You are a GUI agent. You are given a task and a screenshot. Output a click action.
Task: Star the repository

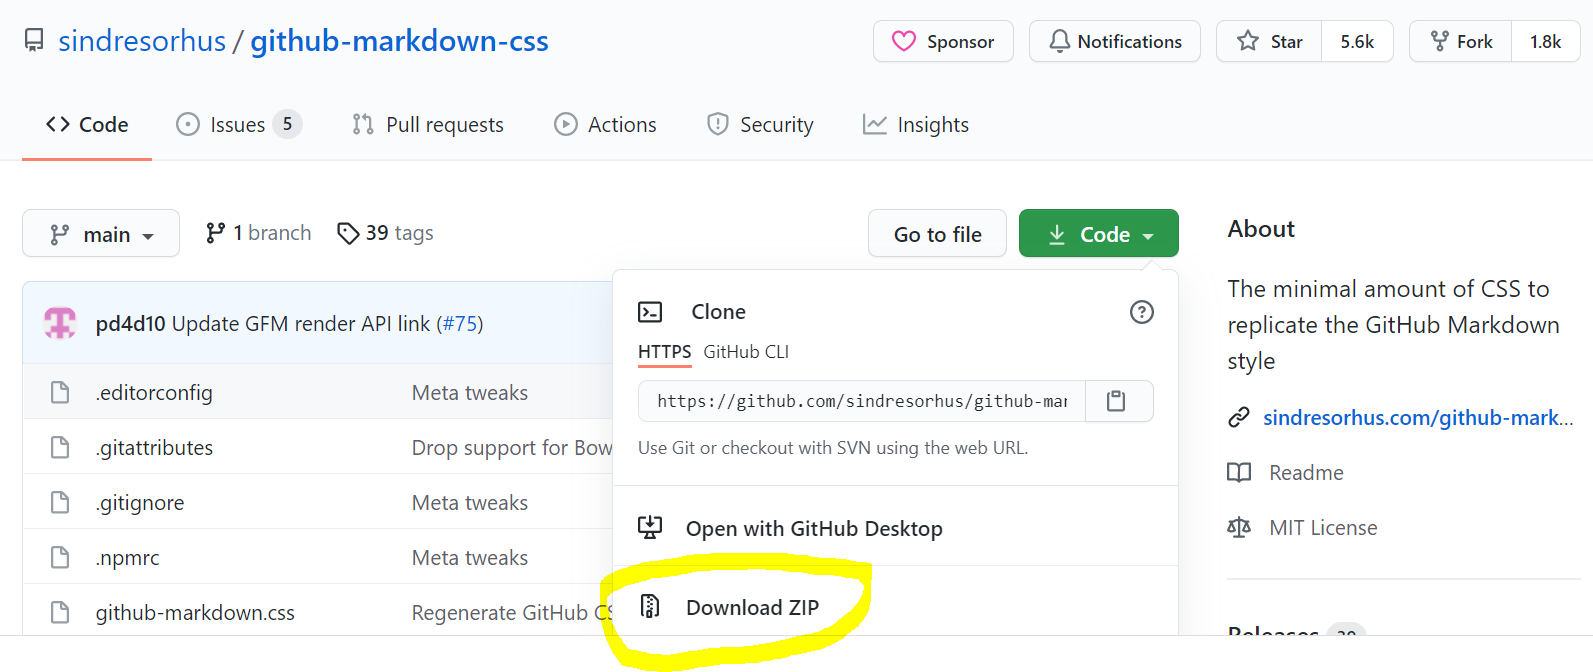(1269, 41)
